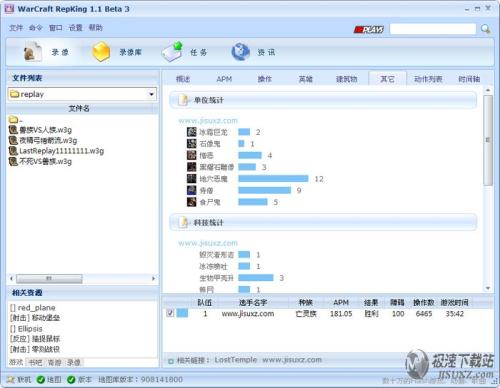Click the magnifier search icon

click(485, 29)
